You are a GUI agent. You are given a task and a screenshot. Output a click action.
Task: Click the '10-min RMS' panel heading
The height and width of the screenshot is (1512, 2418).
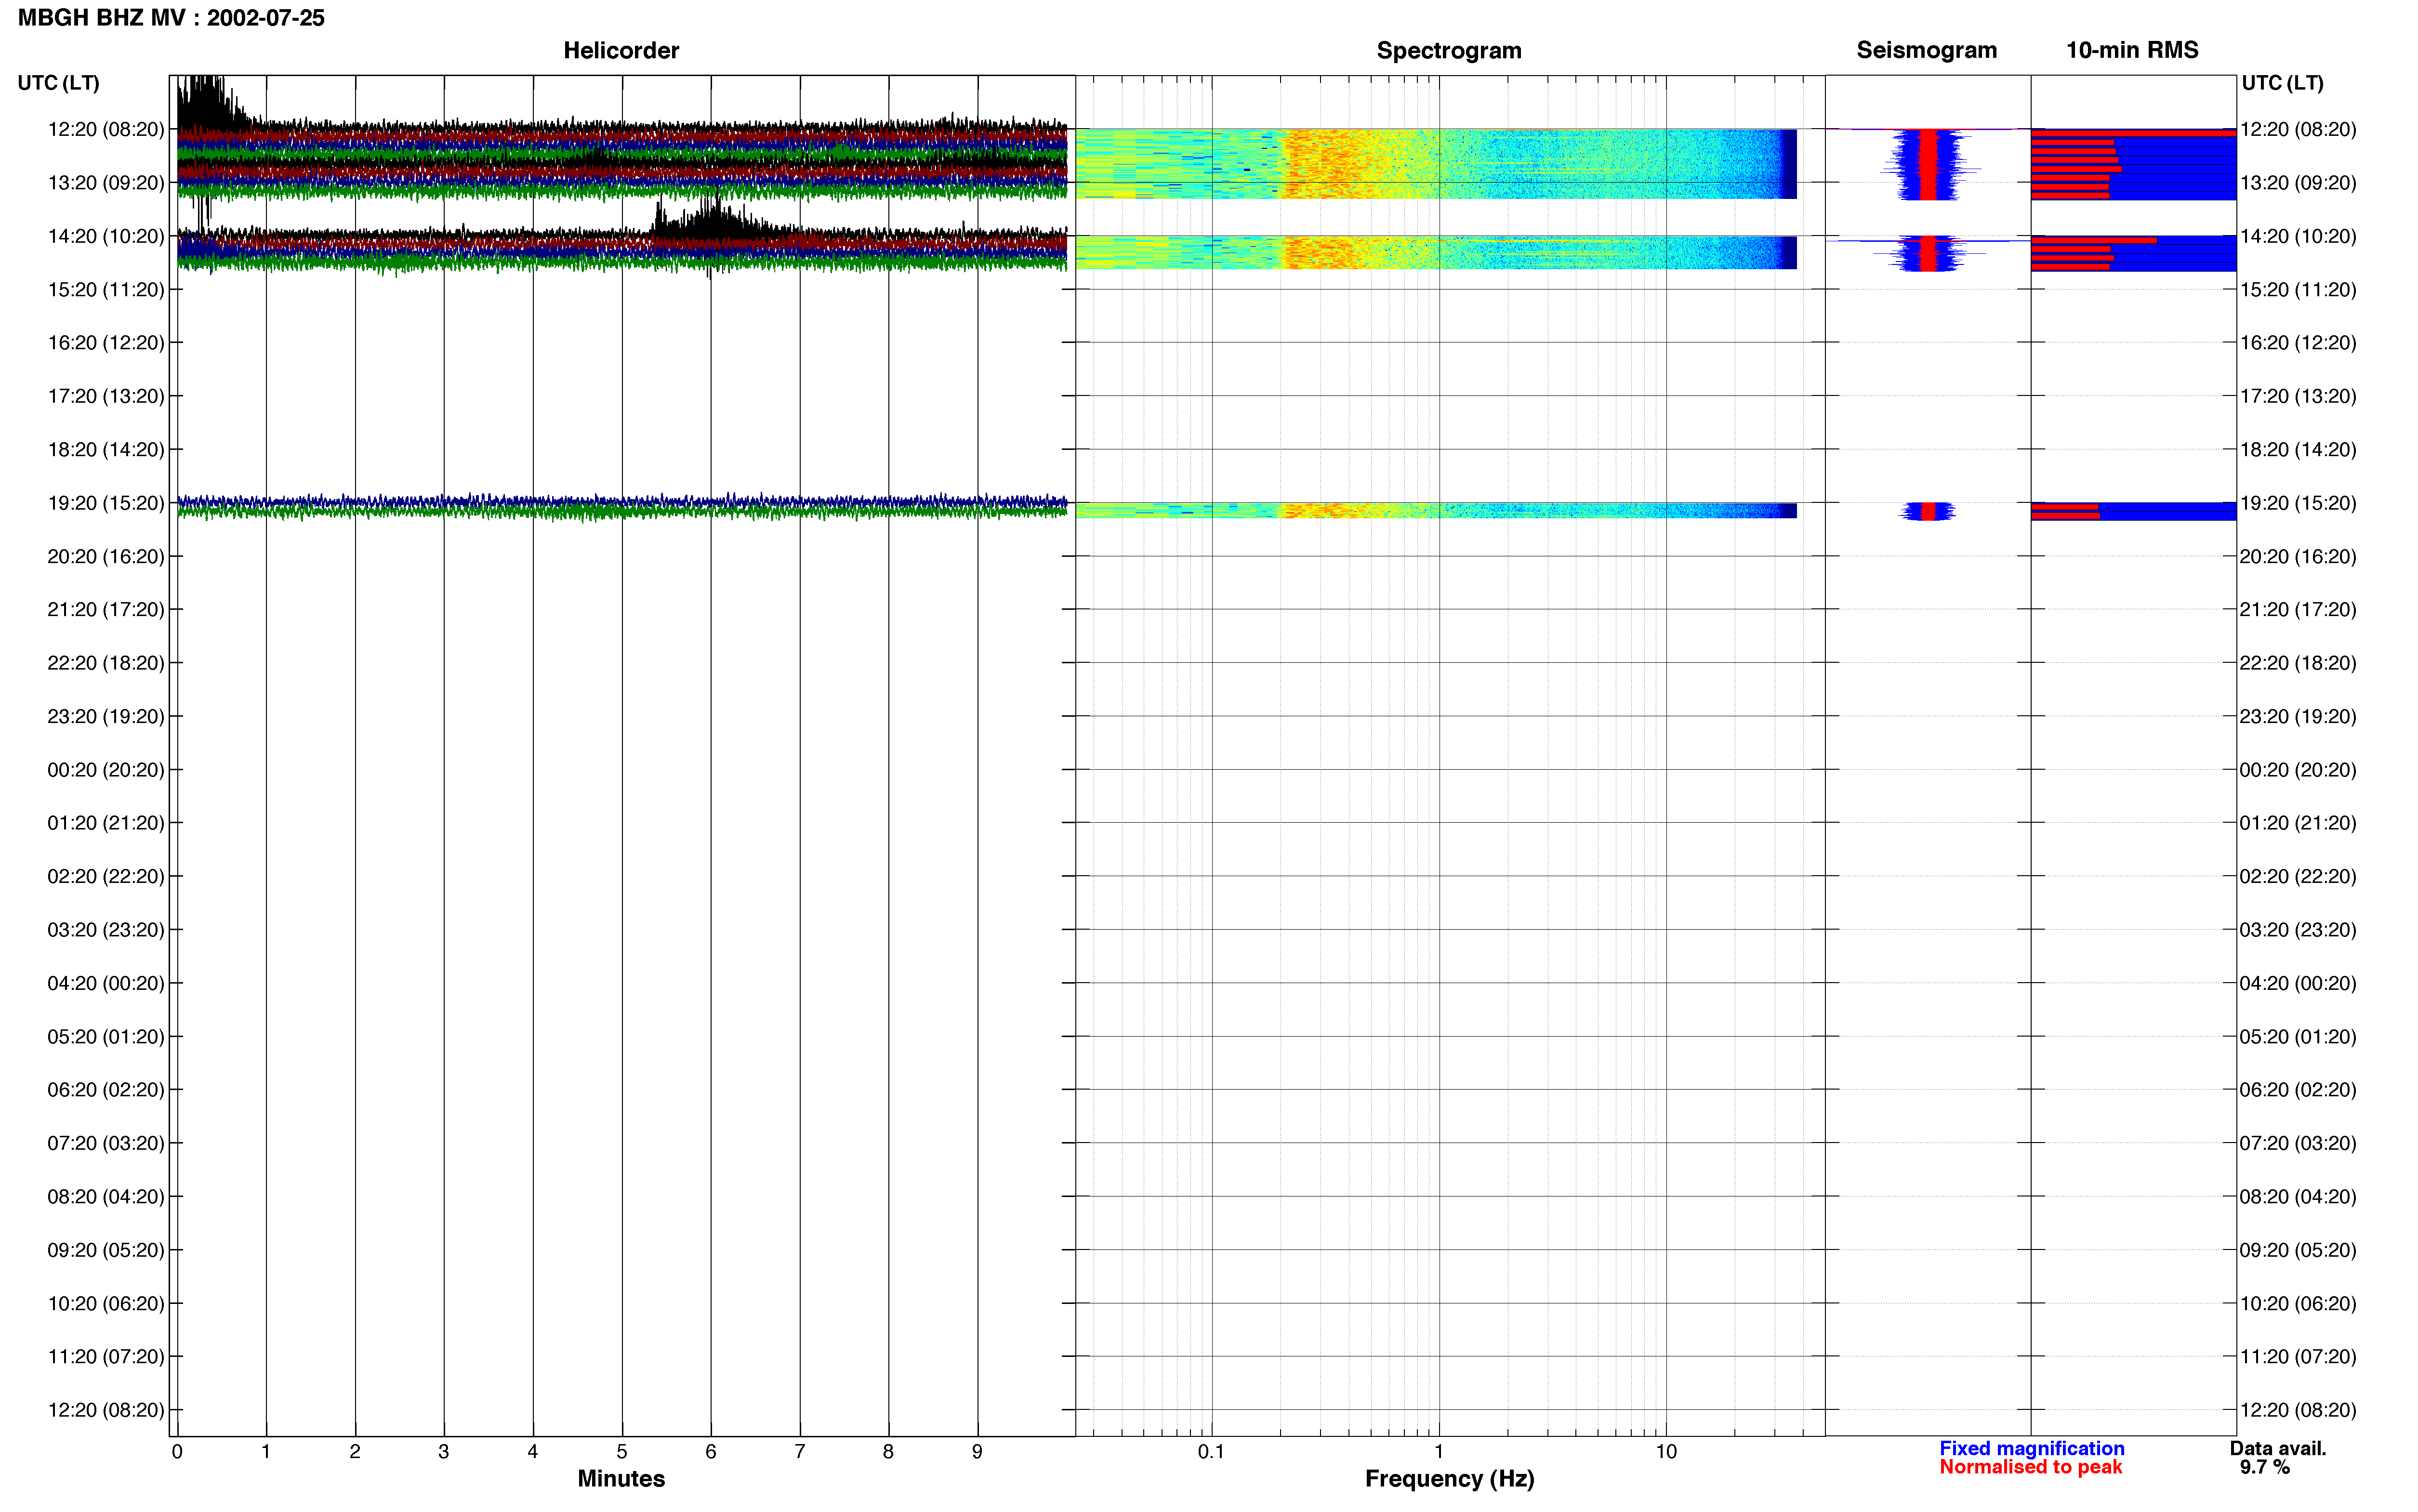click(2132, 50)
